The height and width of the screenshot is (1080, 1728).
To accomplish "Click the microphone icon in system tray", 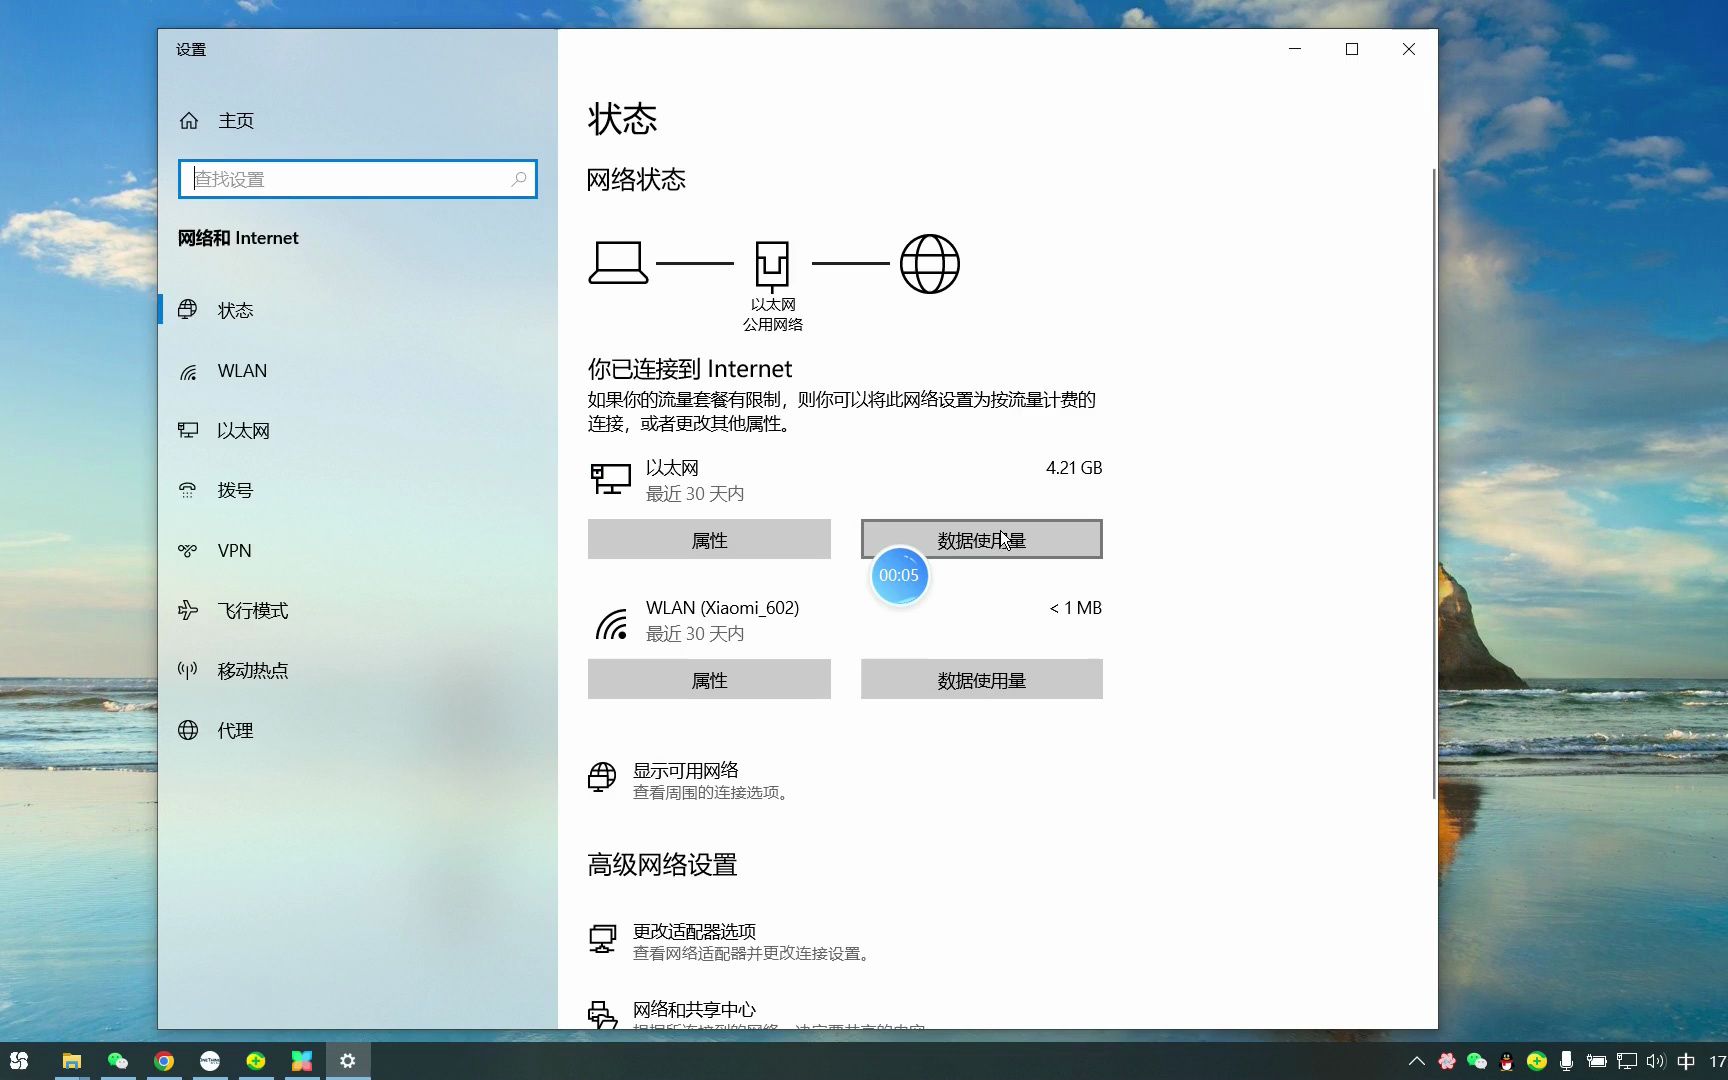I will coord(1566,1061).
